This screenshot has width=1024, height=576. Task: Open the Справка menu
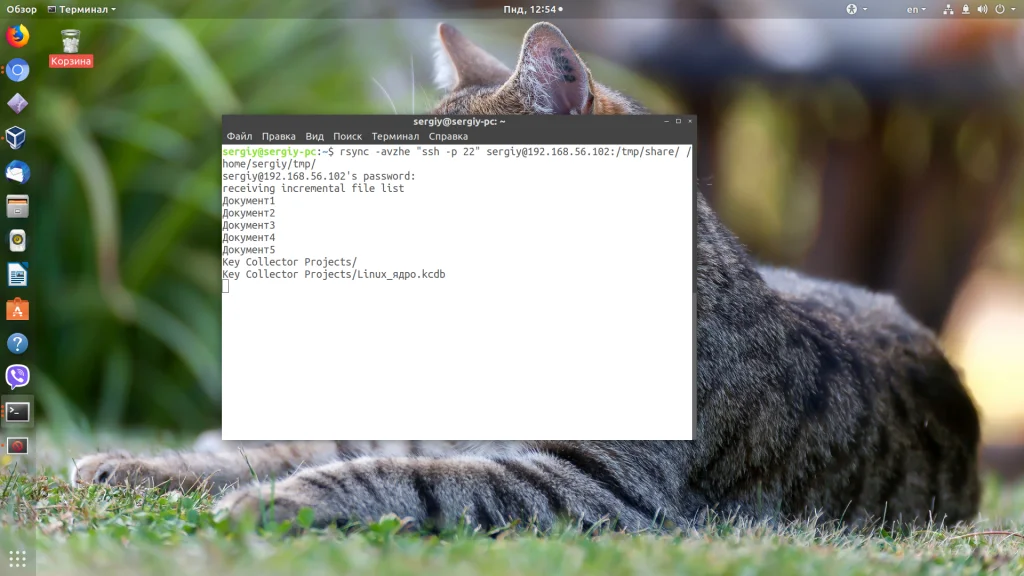[x=448, y=136]
